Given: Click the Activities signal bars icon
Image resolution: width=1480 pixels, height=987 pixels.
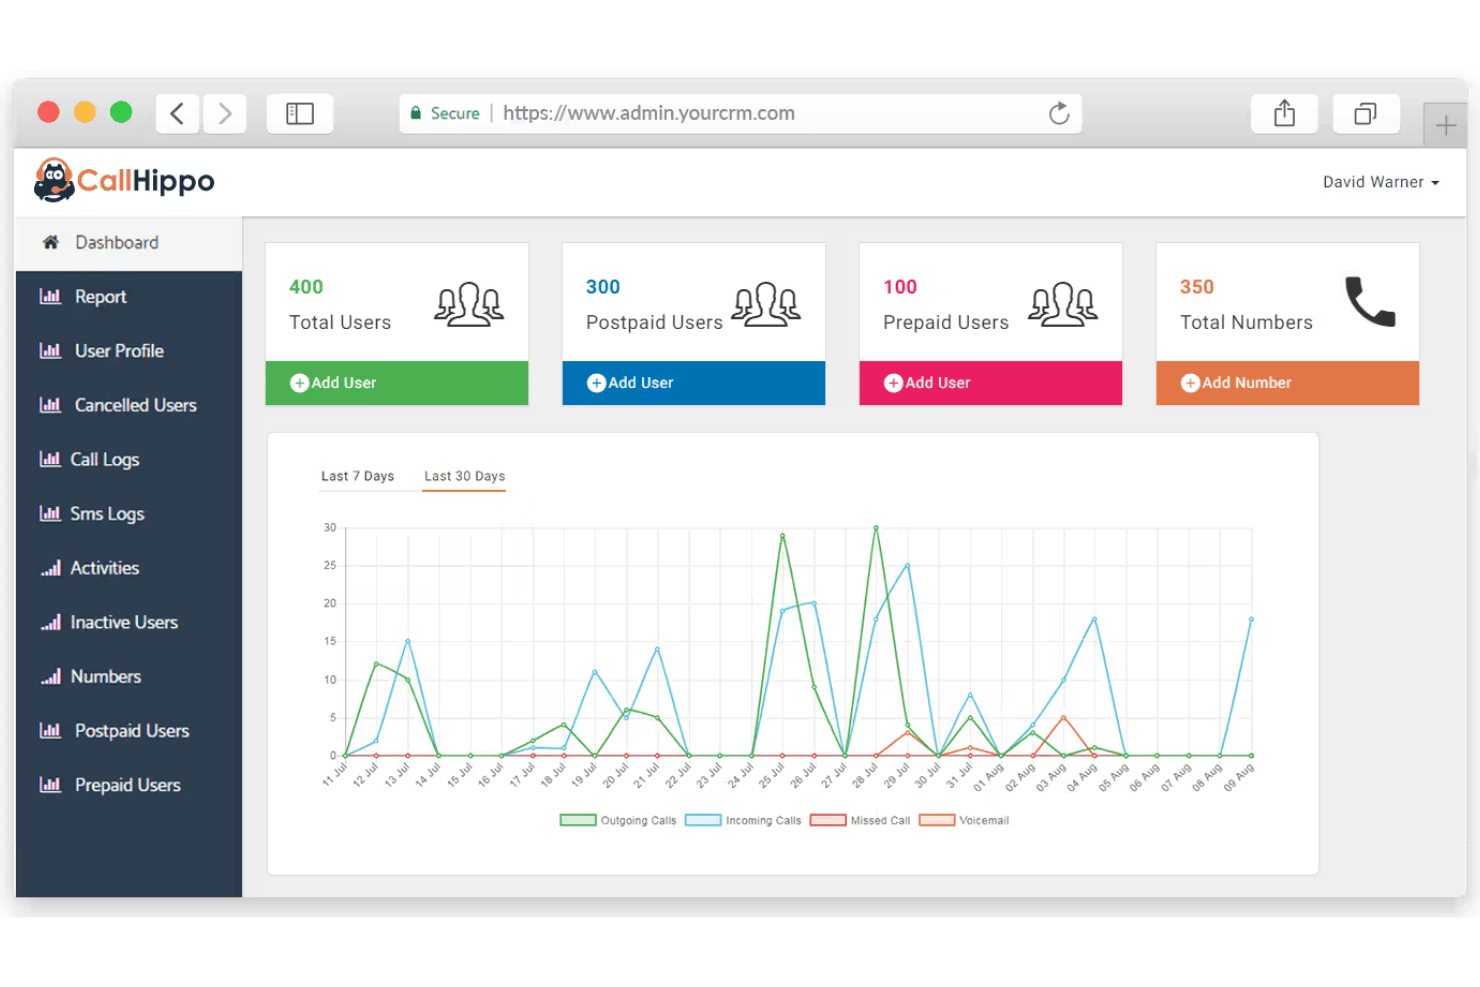Looking at the screenshot, I should click(x=51, y=568).
